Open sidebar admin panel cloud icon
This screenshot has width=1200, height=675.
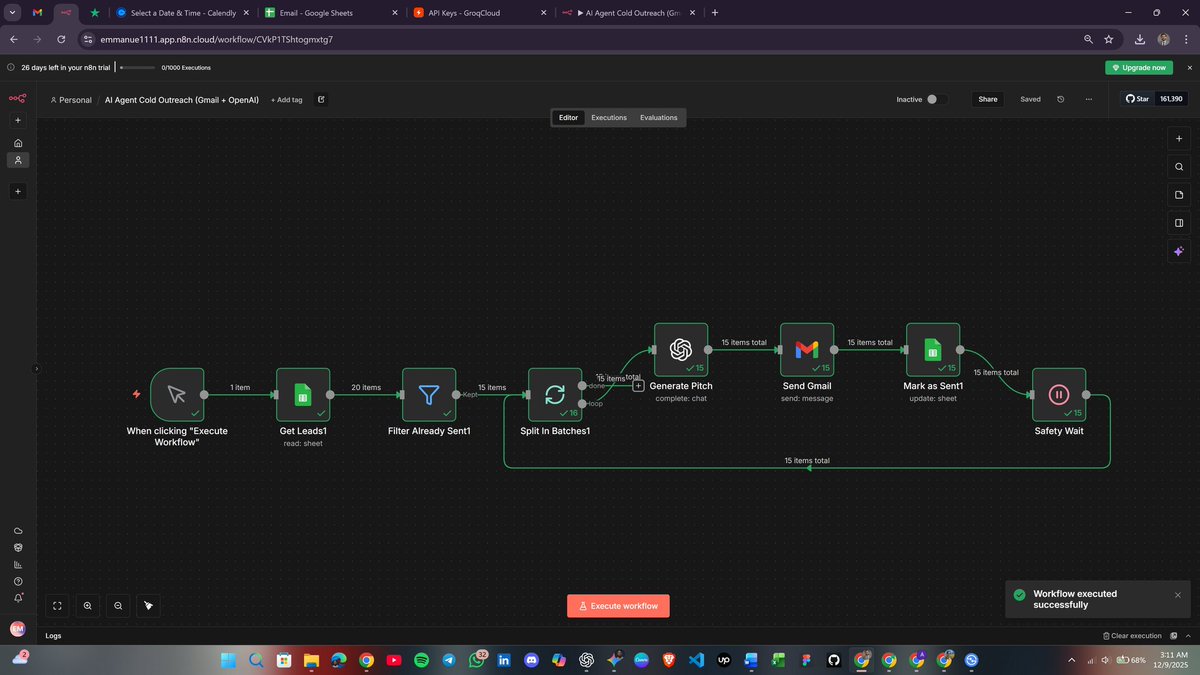click(x=18, y=531)
